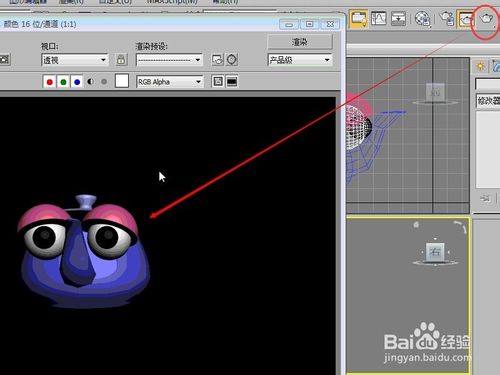
Task: Toggle the blue channel button
Action: click(x=77, y=82)
